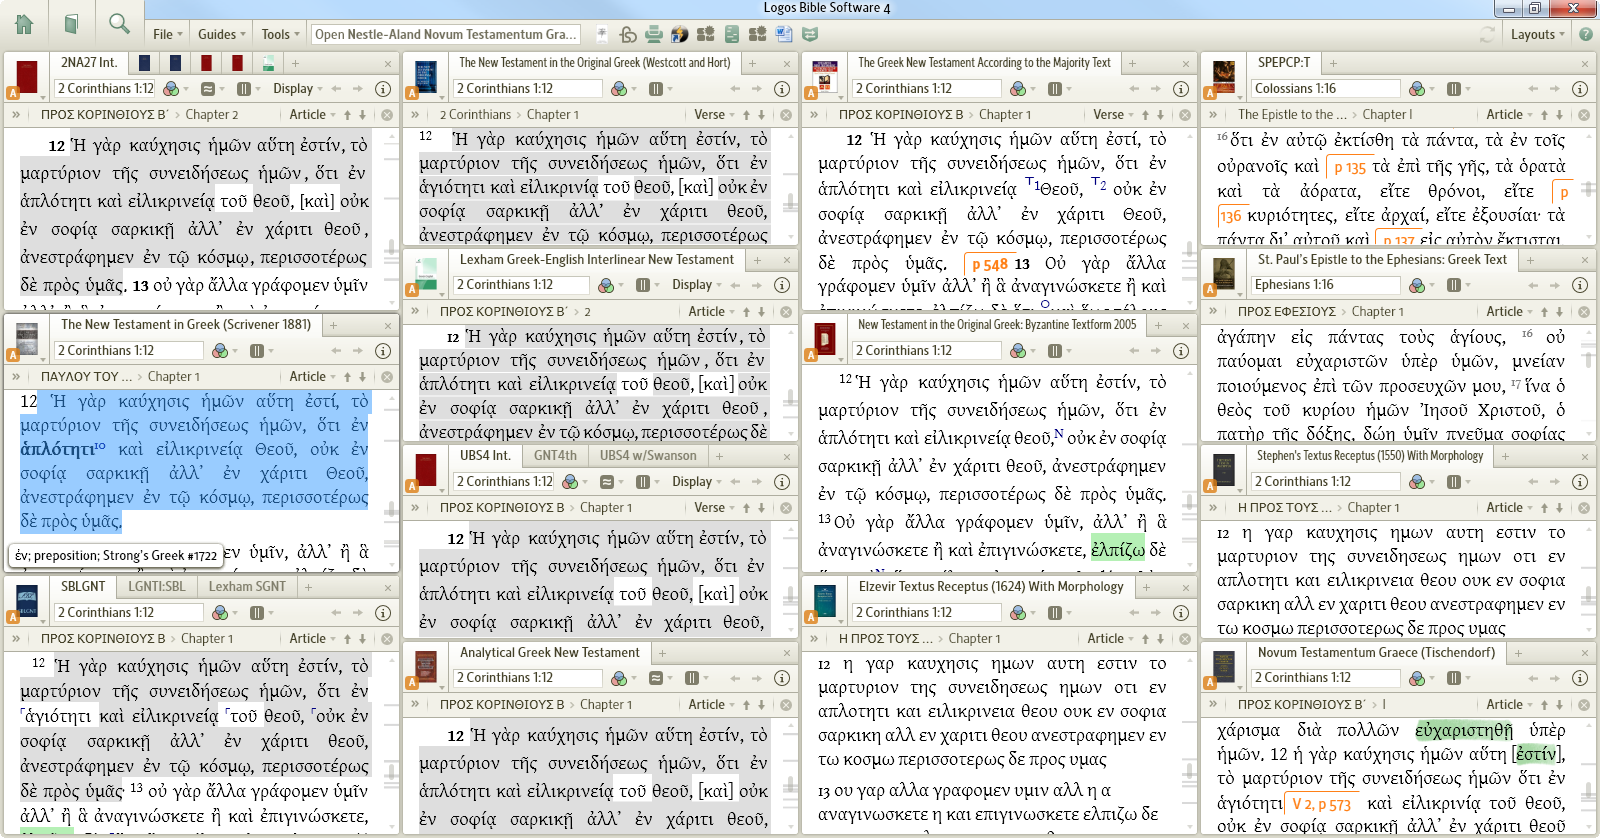Add new tab next to SPEPCP:T
This screenshot has width=1600, height=838.
(x=1331, y=63)
